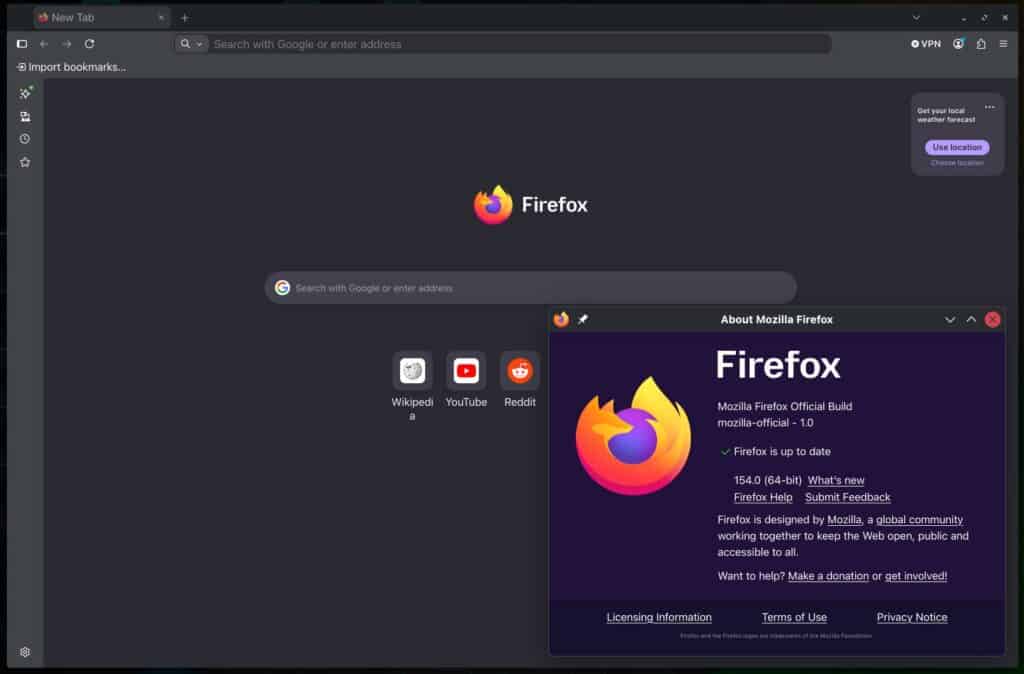Open sidebar customize gear icon
Image resolution: width=1024 pixels, height=674 pixels.
pyautogui.click(x=25, y=652)
